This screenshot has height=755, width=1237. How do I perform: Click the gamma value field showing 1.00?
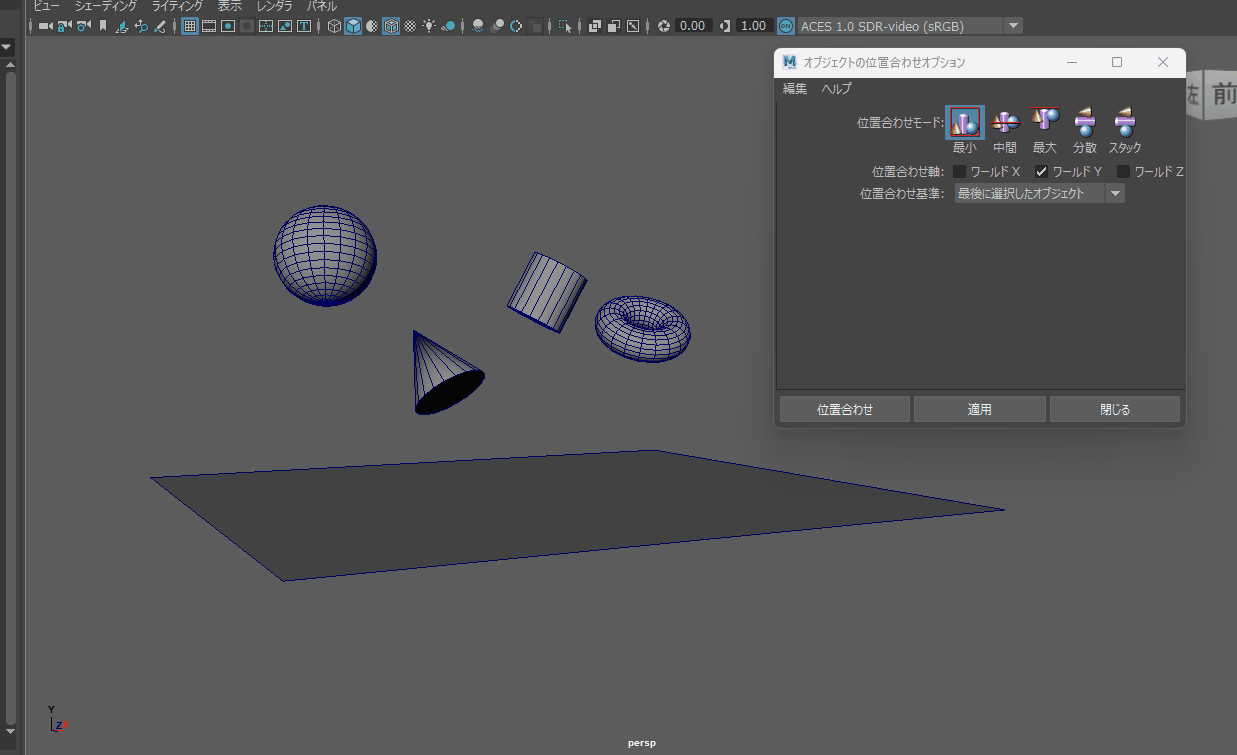[x=755, y=26]
